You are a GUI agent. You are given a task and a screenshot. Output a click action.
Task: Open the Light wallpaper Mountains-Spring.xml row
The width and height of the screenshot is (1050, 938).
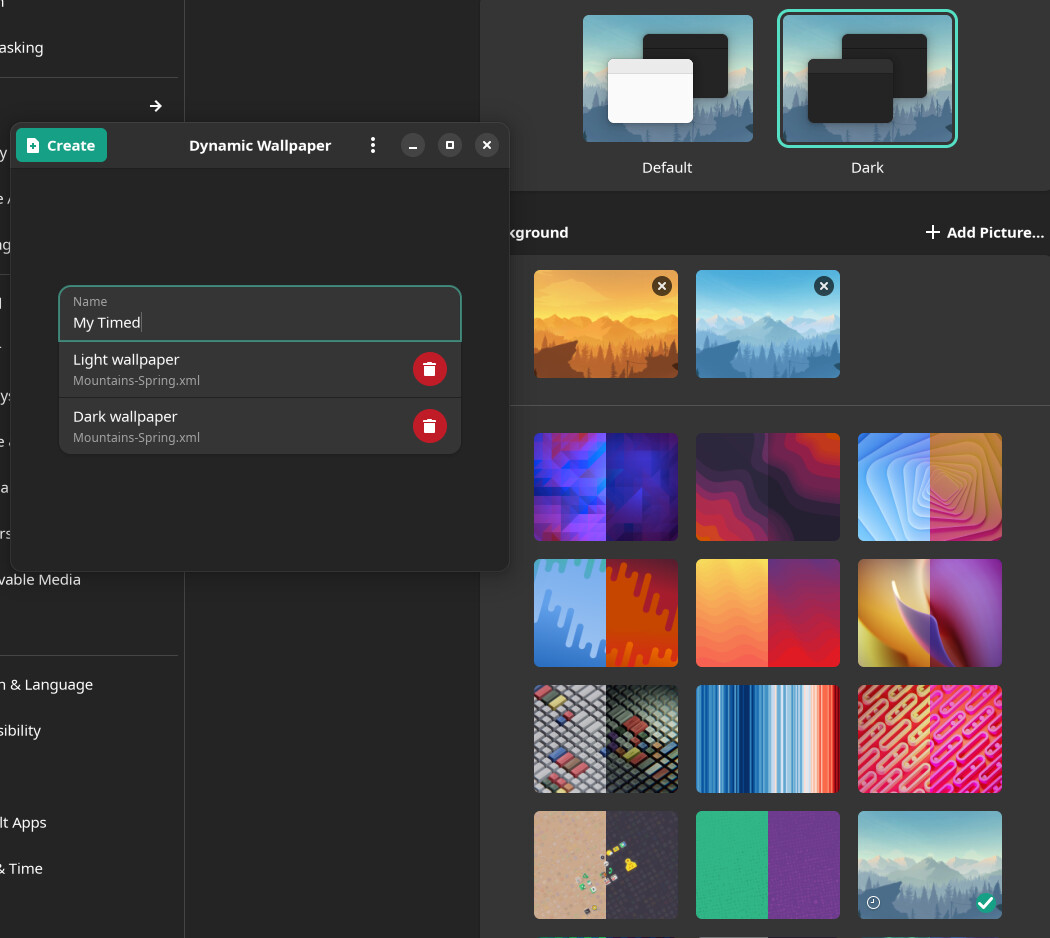pyautogui.click(x=230, y=369)
